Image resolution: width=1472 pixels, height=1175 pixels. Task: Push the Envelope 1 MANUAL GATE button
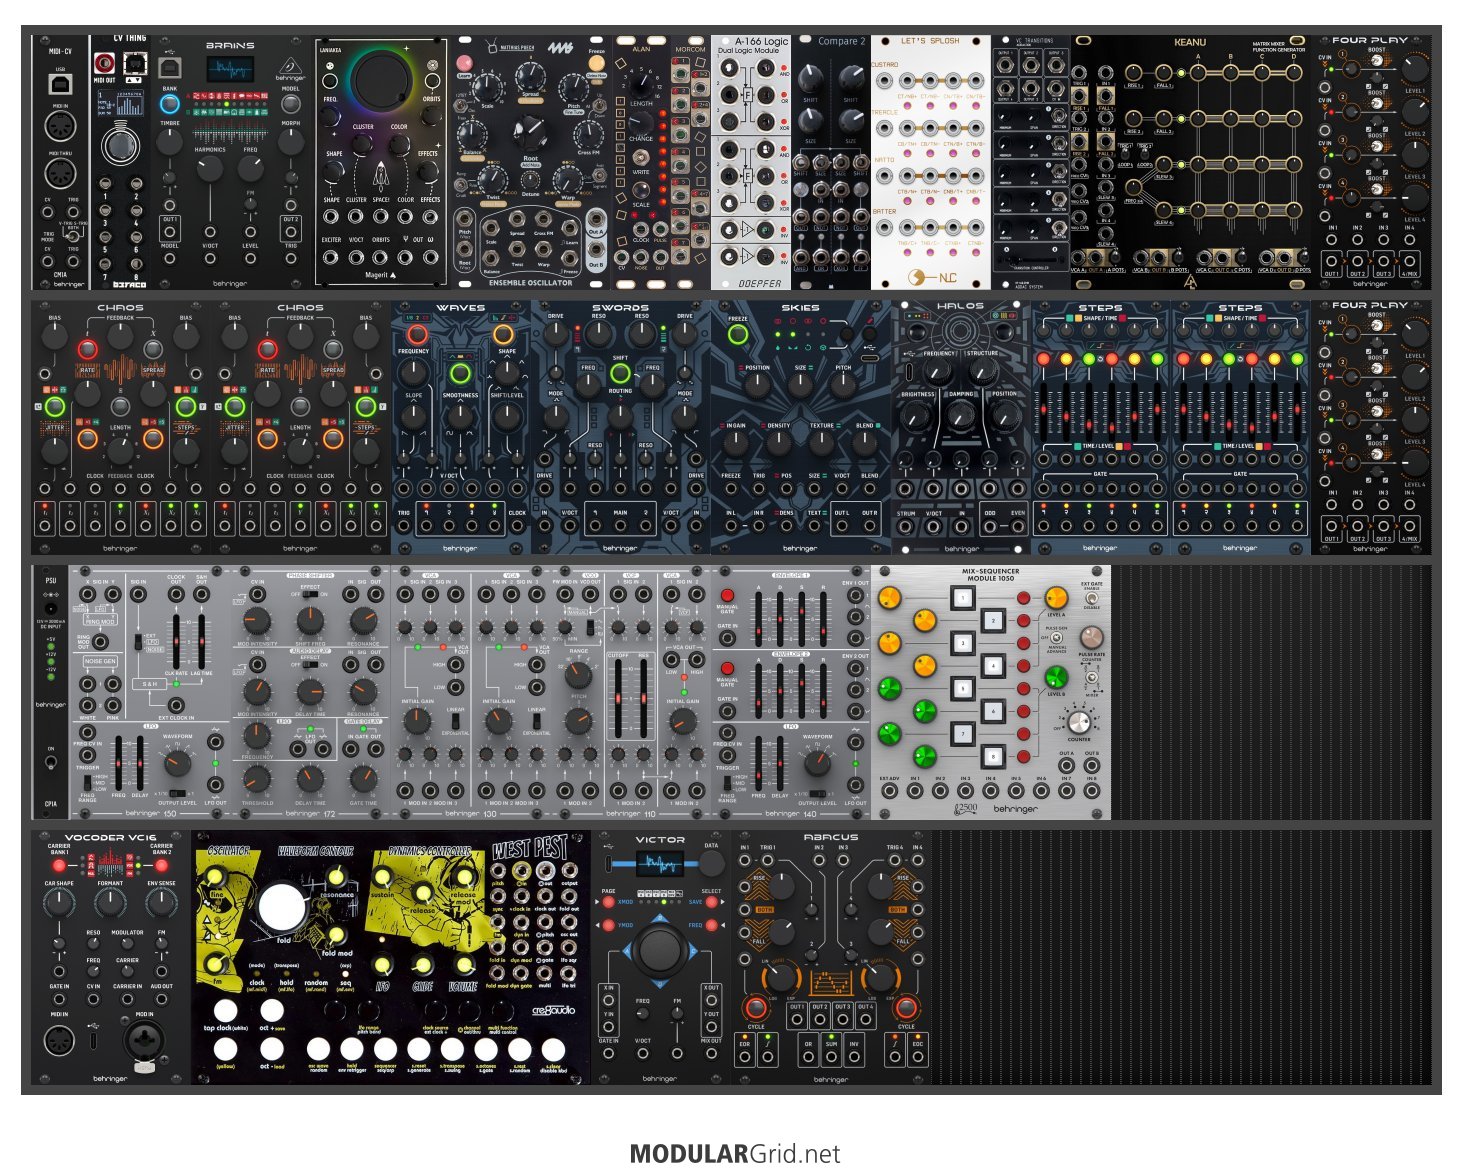click(x=727, y=595)
